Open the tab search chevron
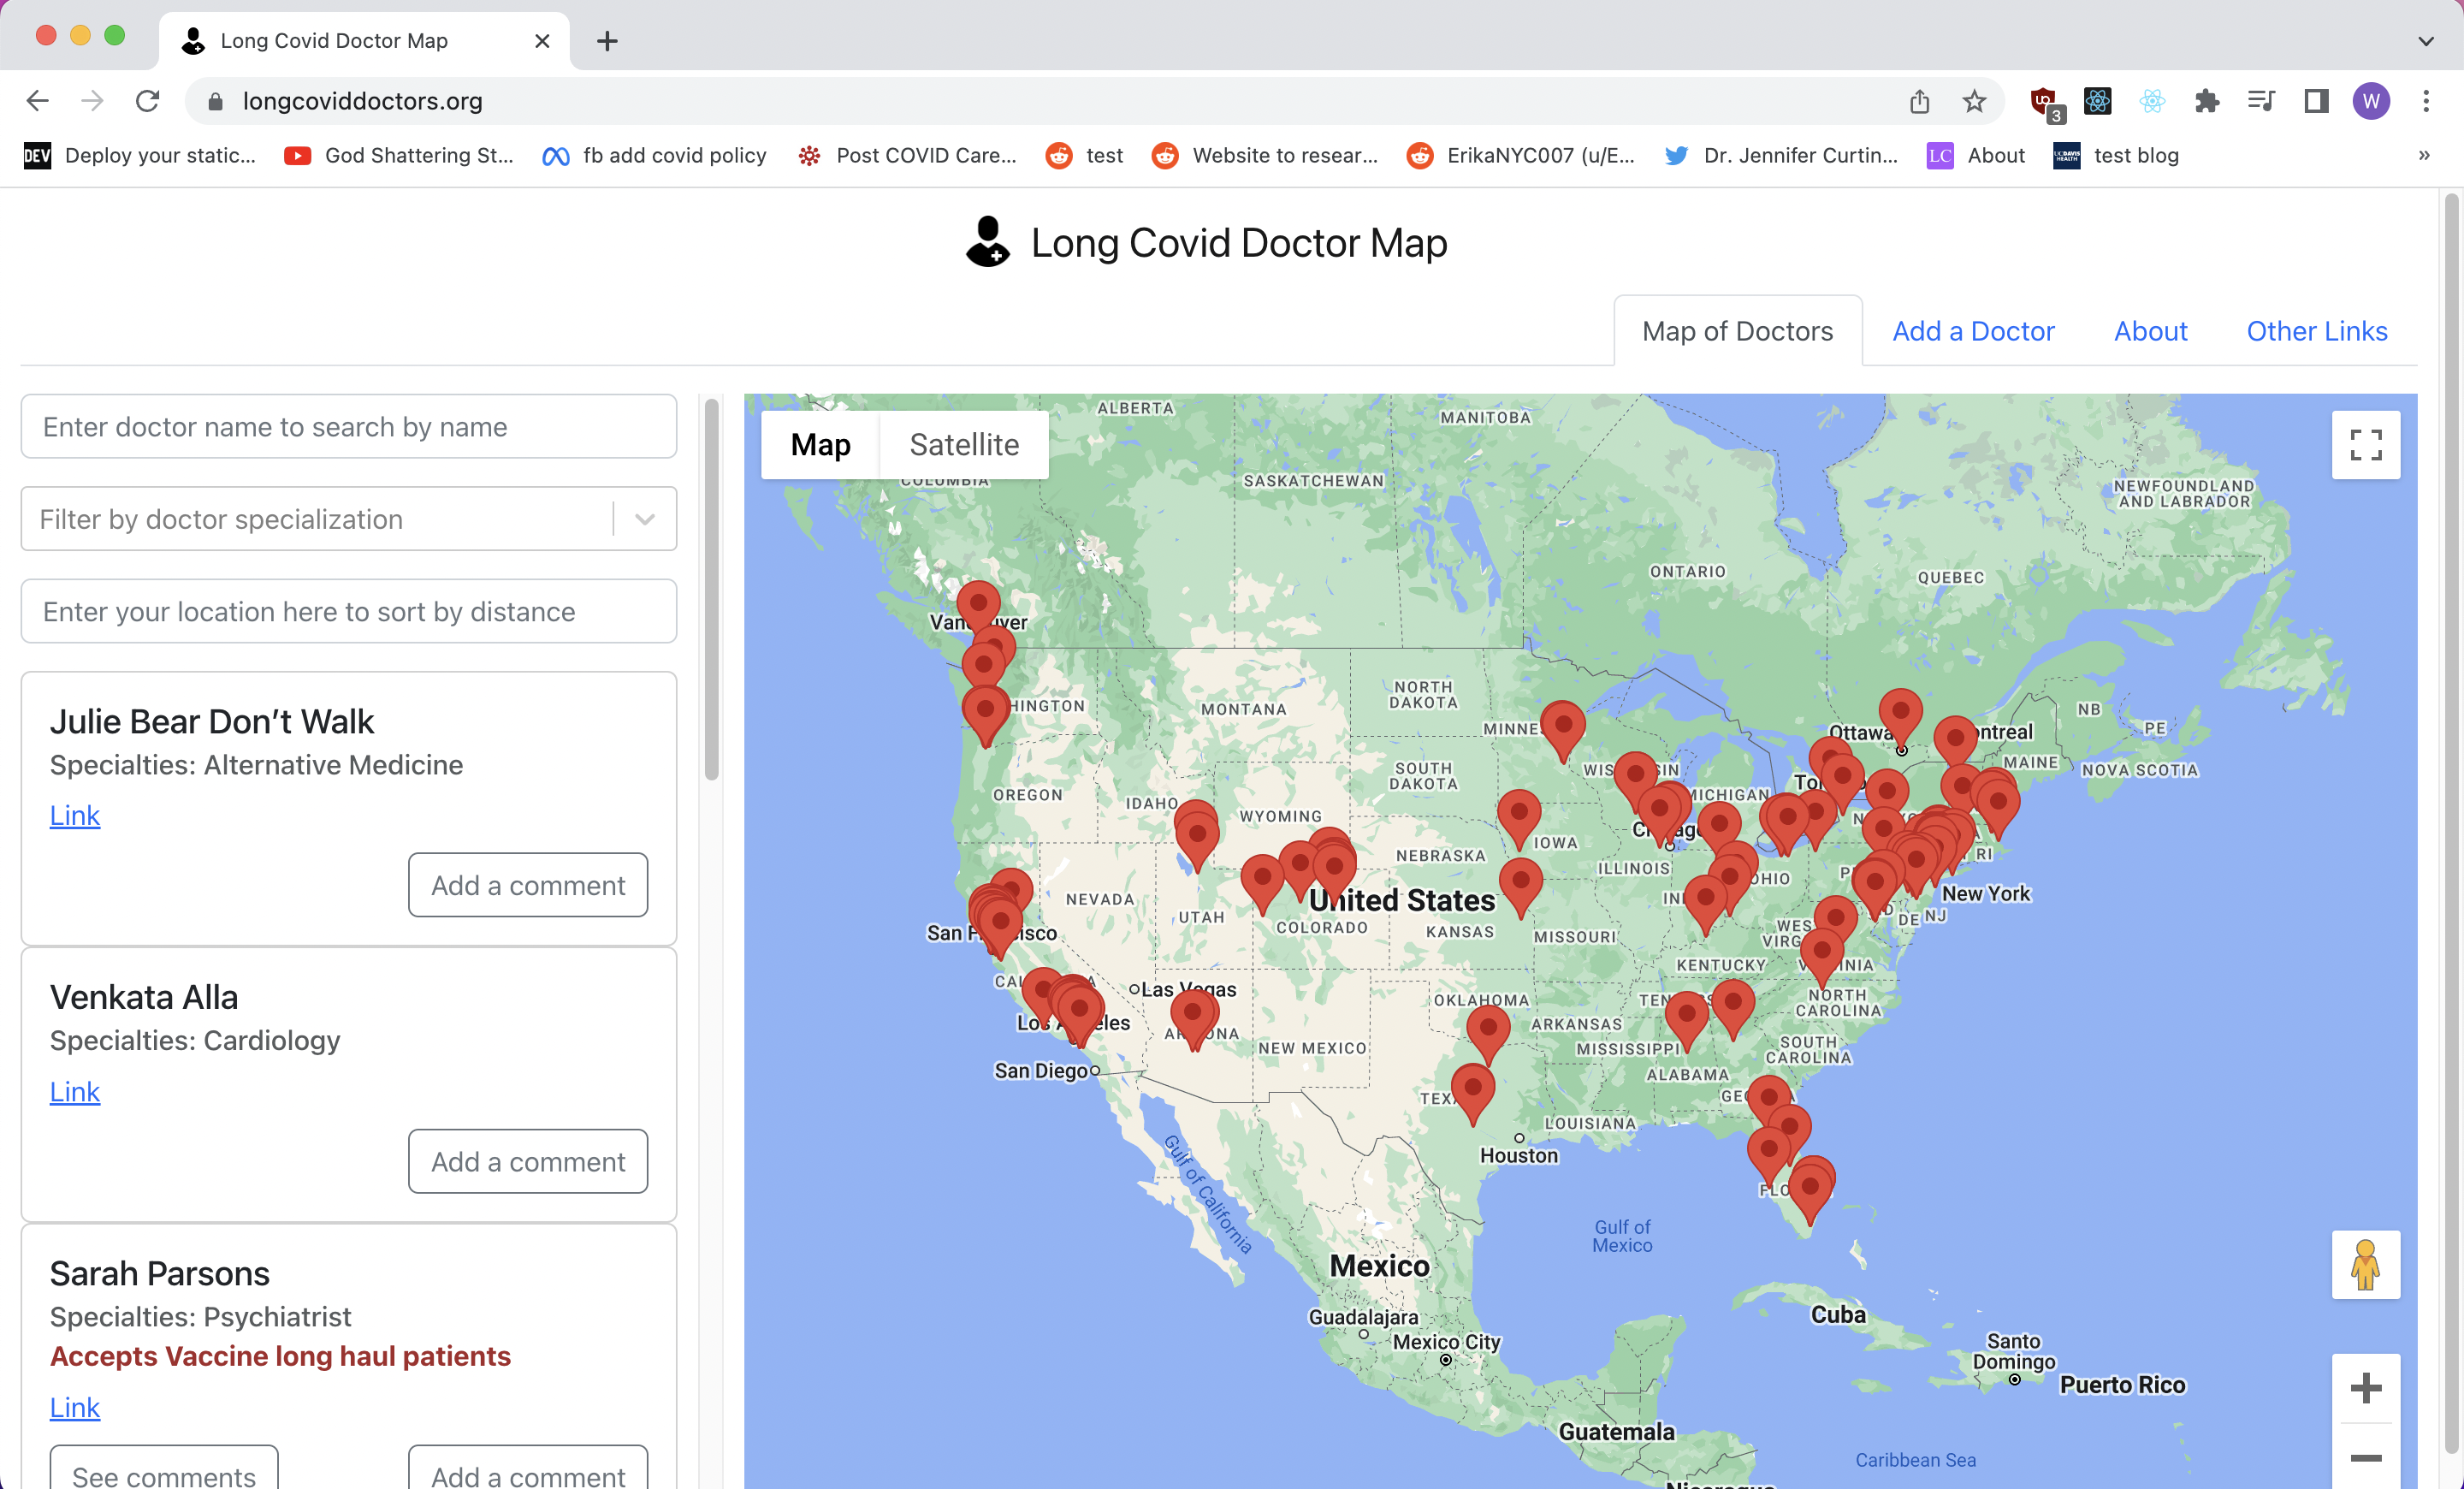This screenshot has height=1489, width=2464. click(x=2426, y=41)
